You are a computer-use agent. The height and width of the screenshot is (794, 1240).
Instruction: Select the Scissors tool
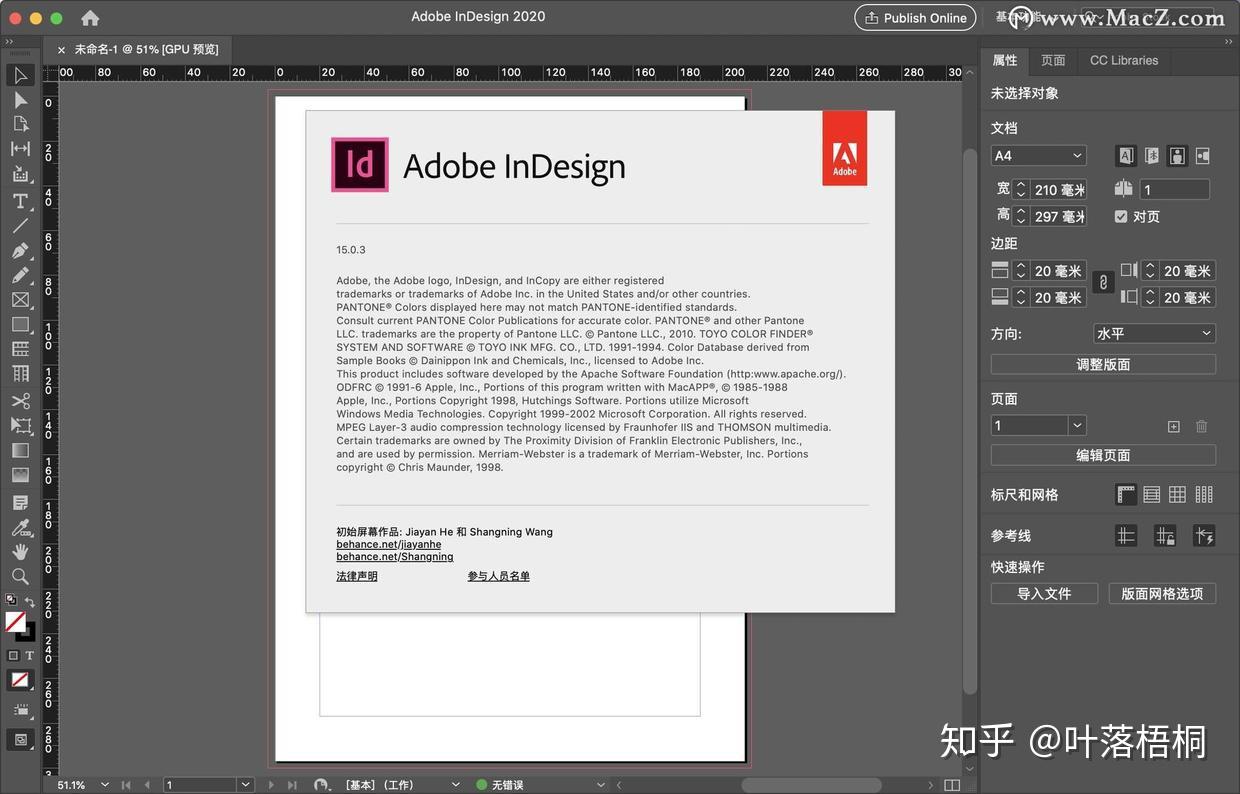tap(20, 400)
